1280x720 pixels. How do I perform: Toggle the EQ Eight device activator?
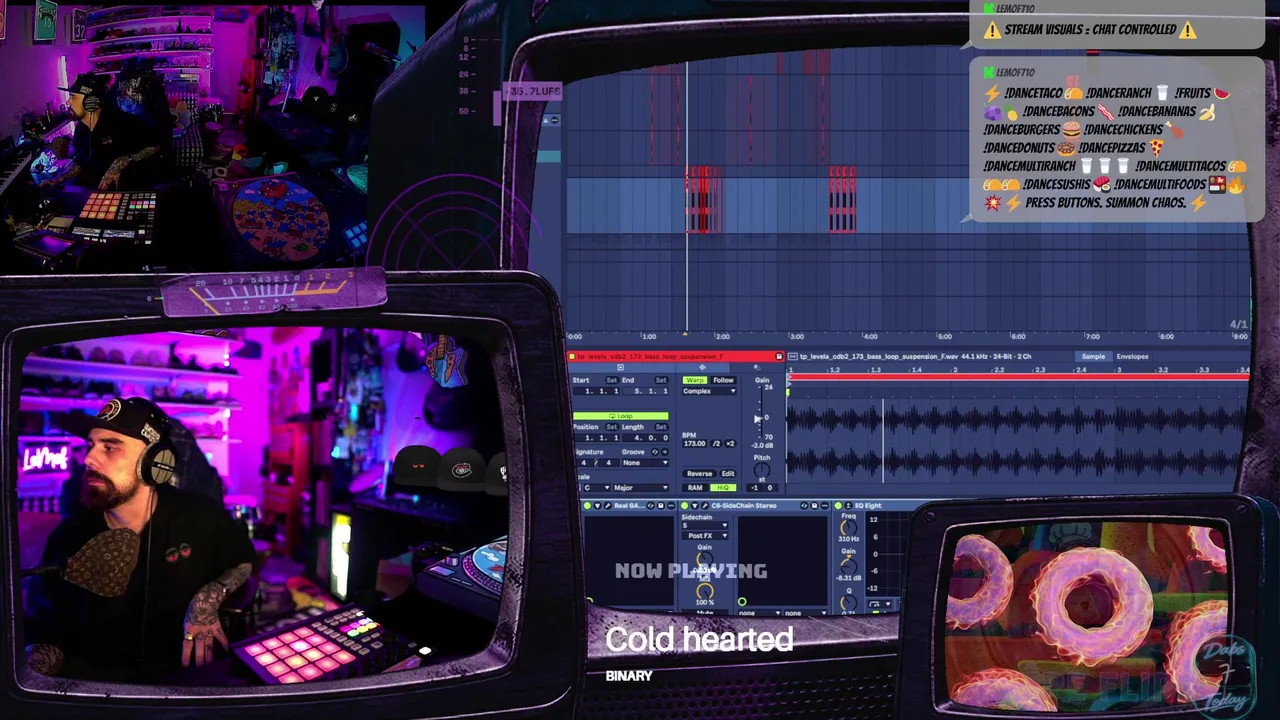tap(838, 506)
